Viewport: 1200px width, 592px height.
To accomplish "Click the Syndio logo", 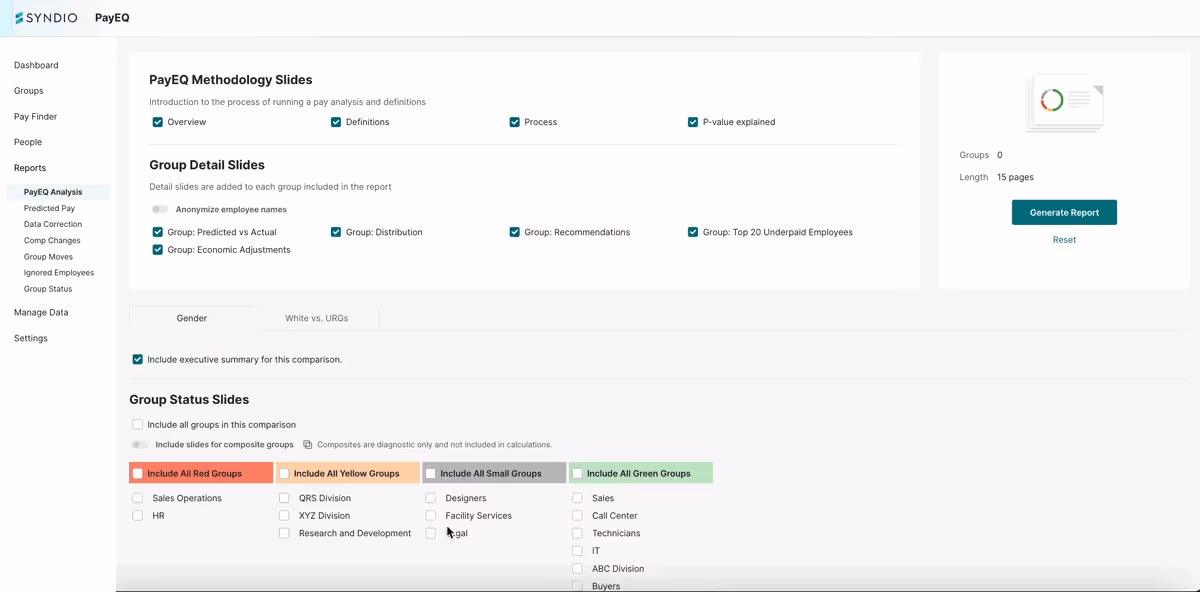I will point(47,18).
